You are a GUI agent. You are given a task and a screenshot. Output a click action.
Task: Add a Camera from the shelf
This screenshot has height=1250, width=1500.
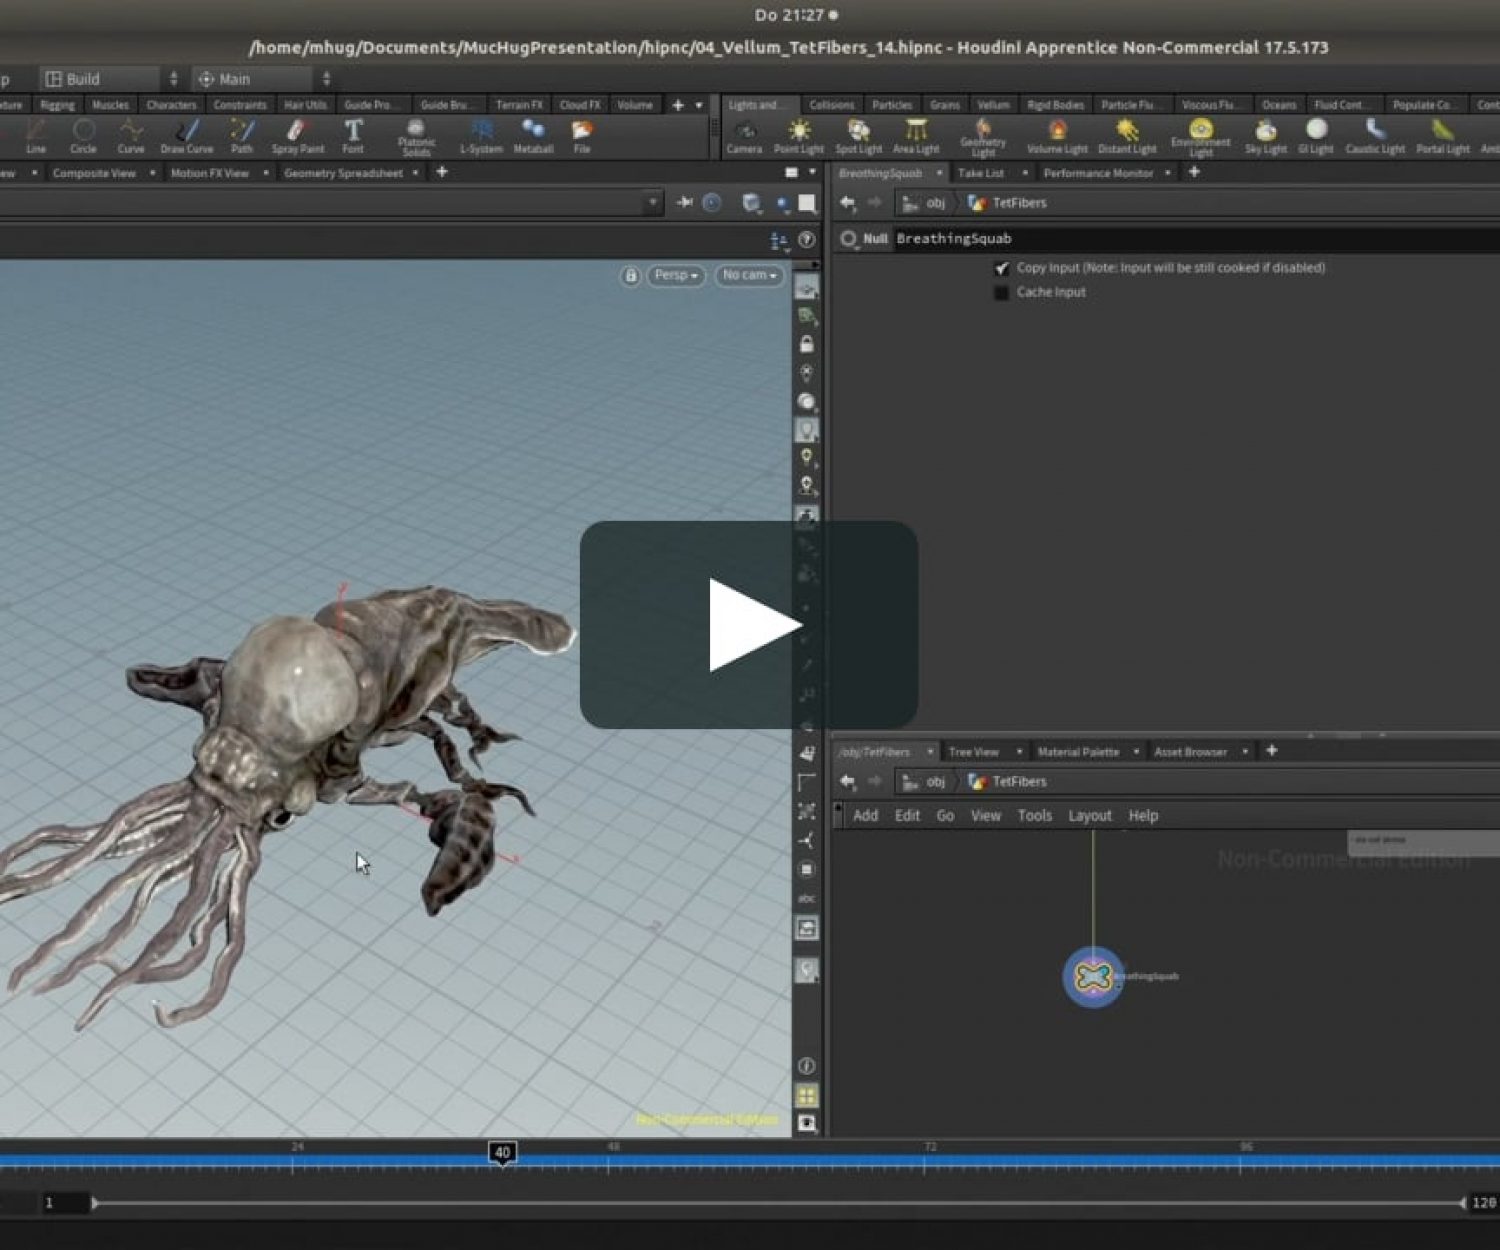744,136
